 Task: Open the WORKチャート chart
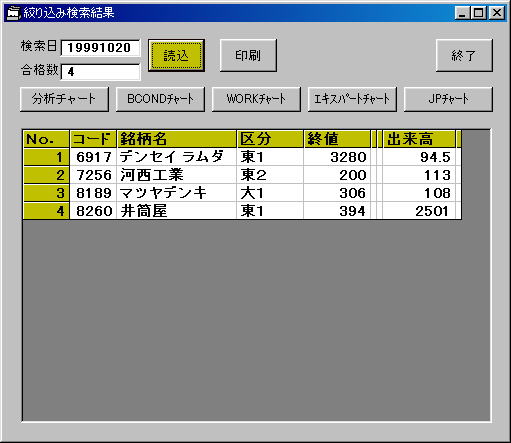click(x=256, y=99)
